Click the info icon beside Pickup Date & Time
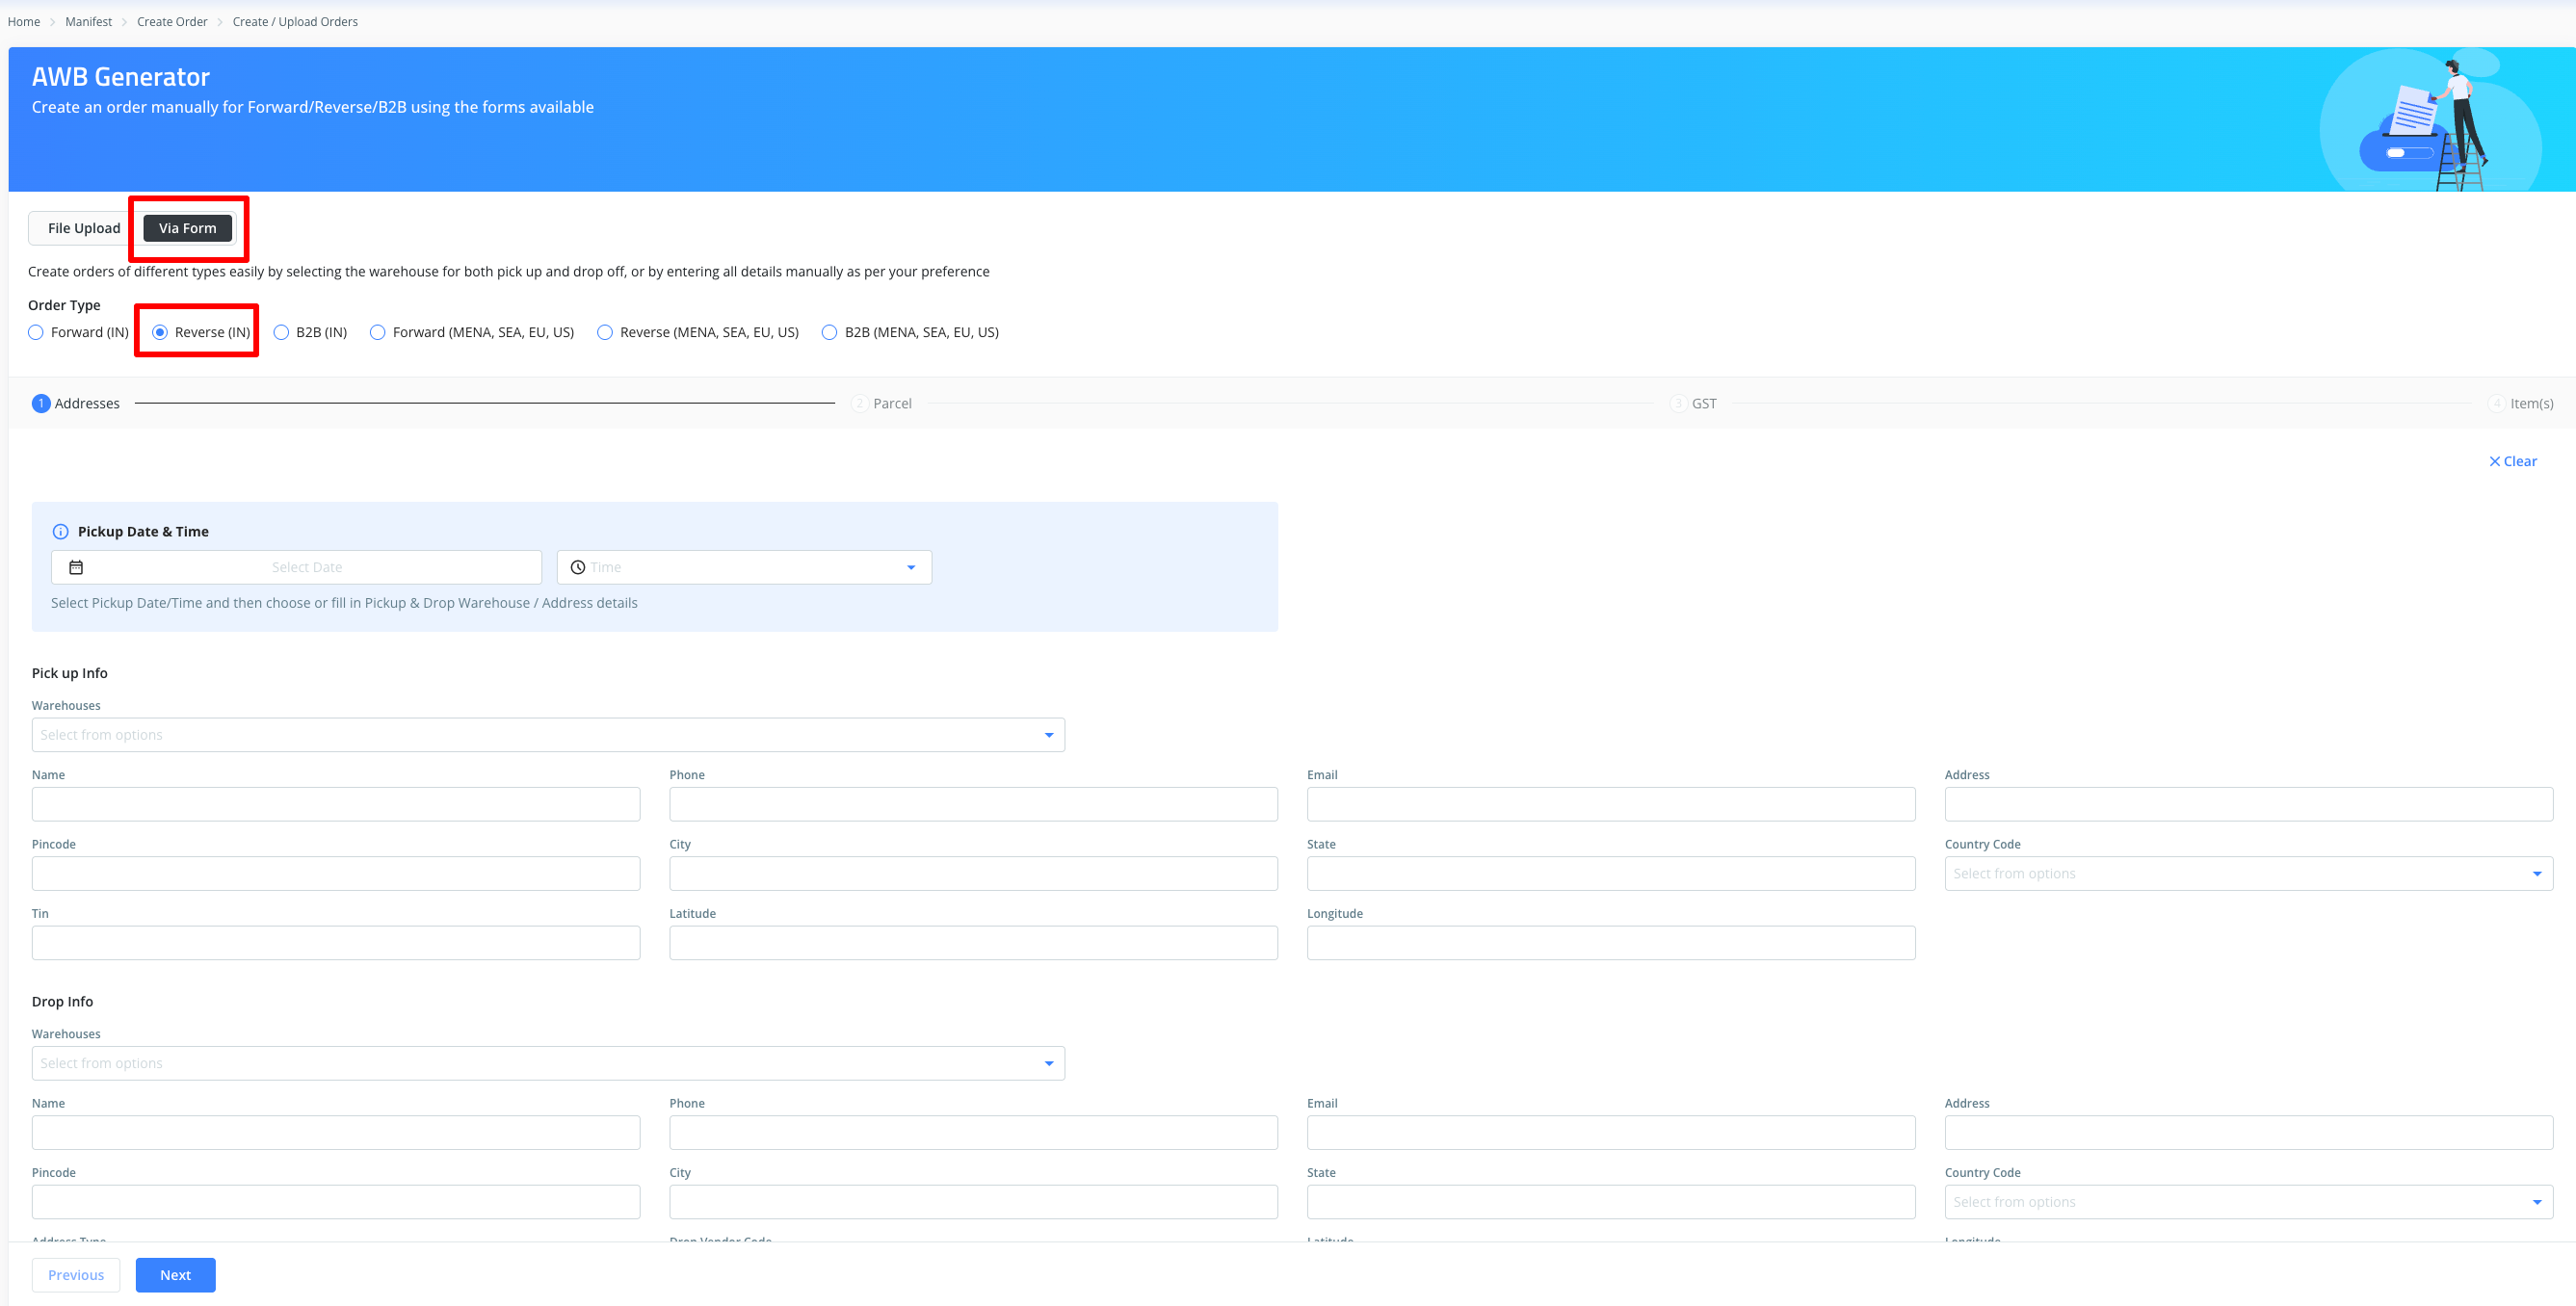Viewport: 2576px width, 1306px height. (x=60, y=532)
